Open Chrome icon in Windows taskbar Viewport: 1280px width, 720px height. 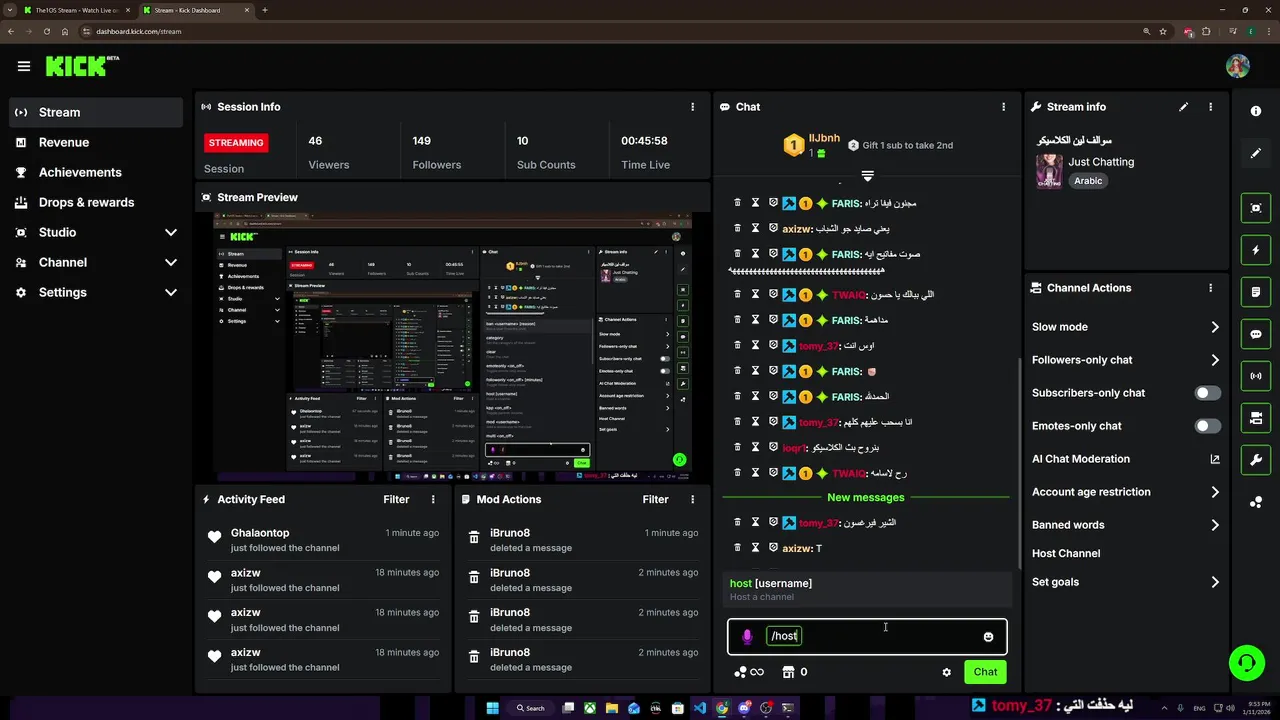pos(722,708)
